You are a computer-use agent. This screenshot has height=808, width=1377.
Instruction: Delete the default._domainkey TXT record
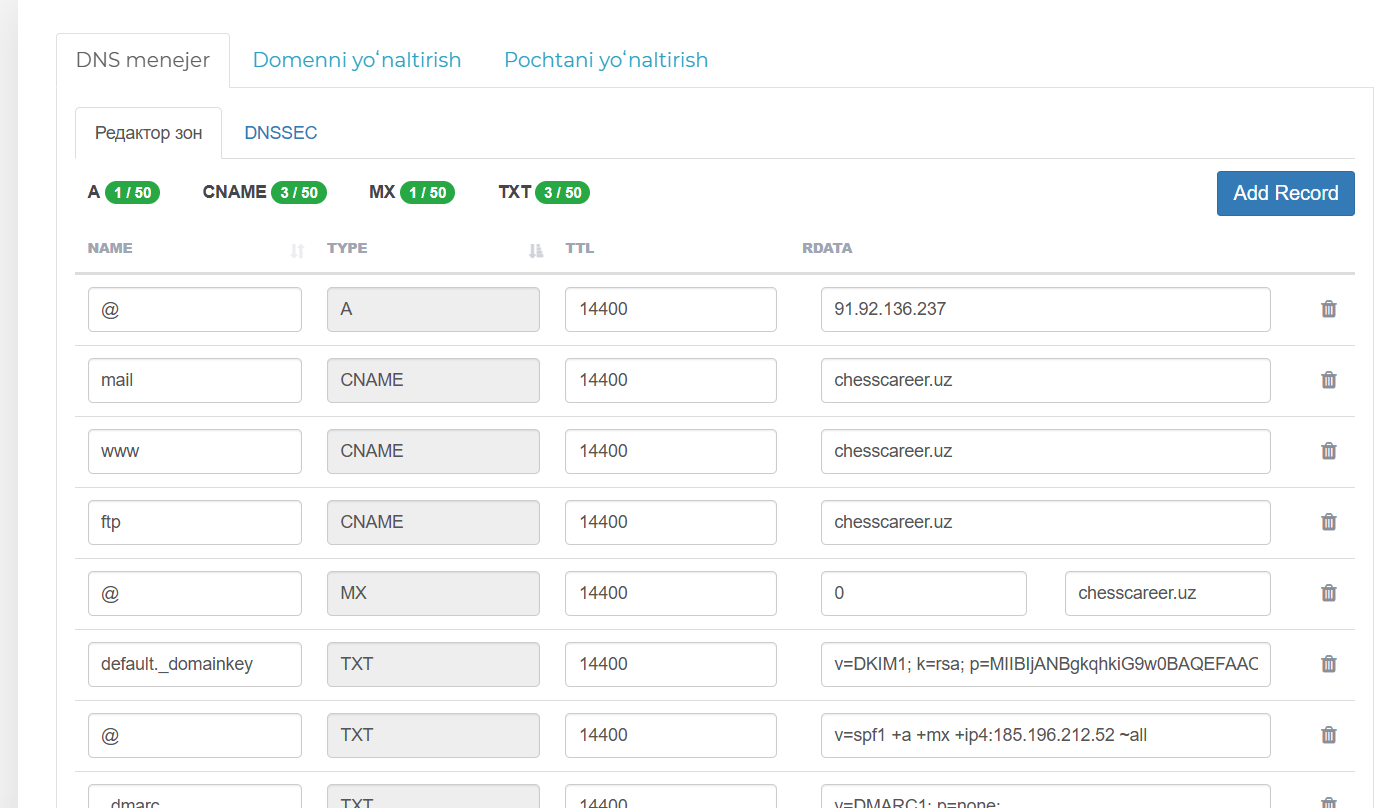[x=1328, y=664]
